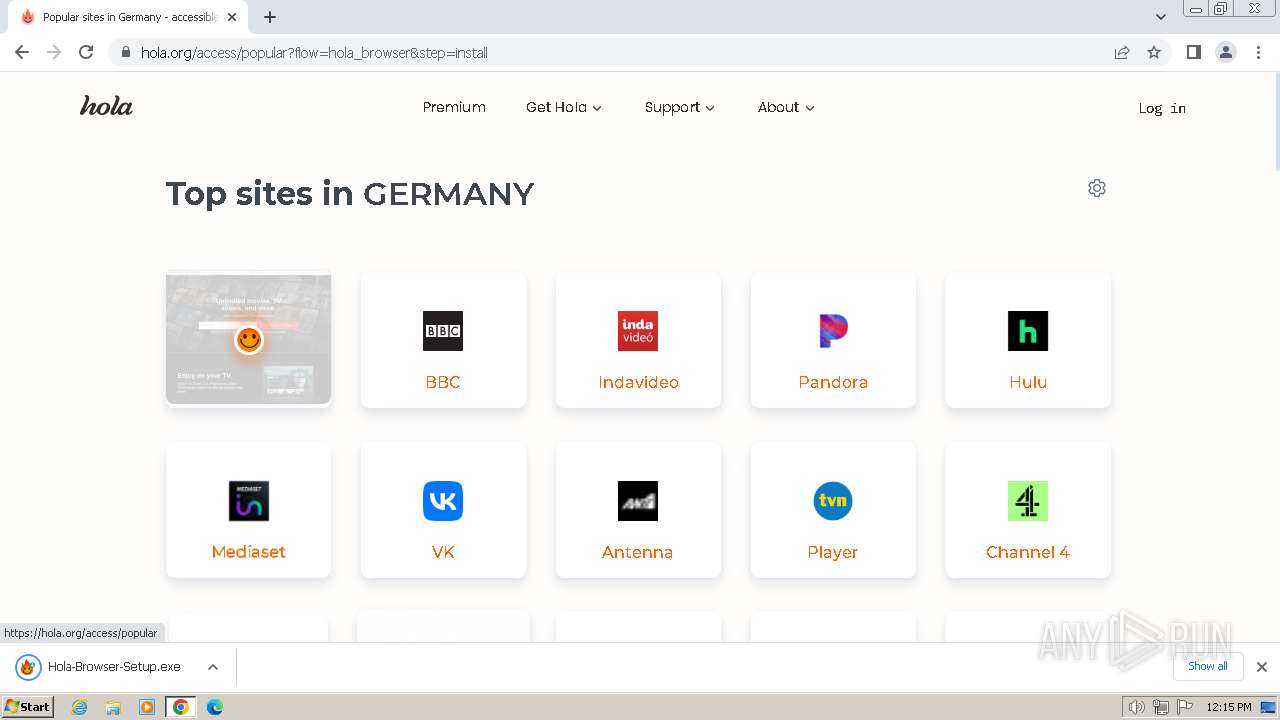Screen dimensions: 1280x720
Task: Open the media player taskbar icon
Action: point(147,707)
